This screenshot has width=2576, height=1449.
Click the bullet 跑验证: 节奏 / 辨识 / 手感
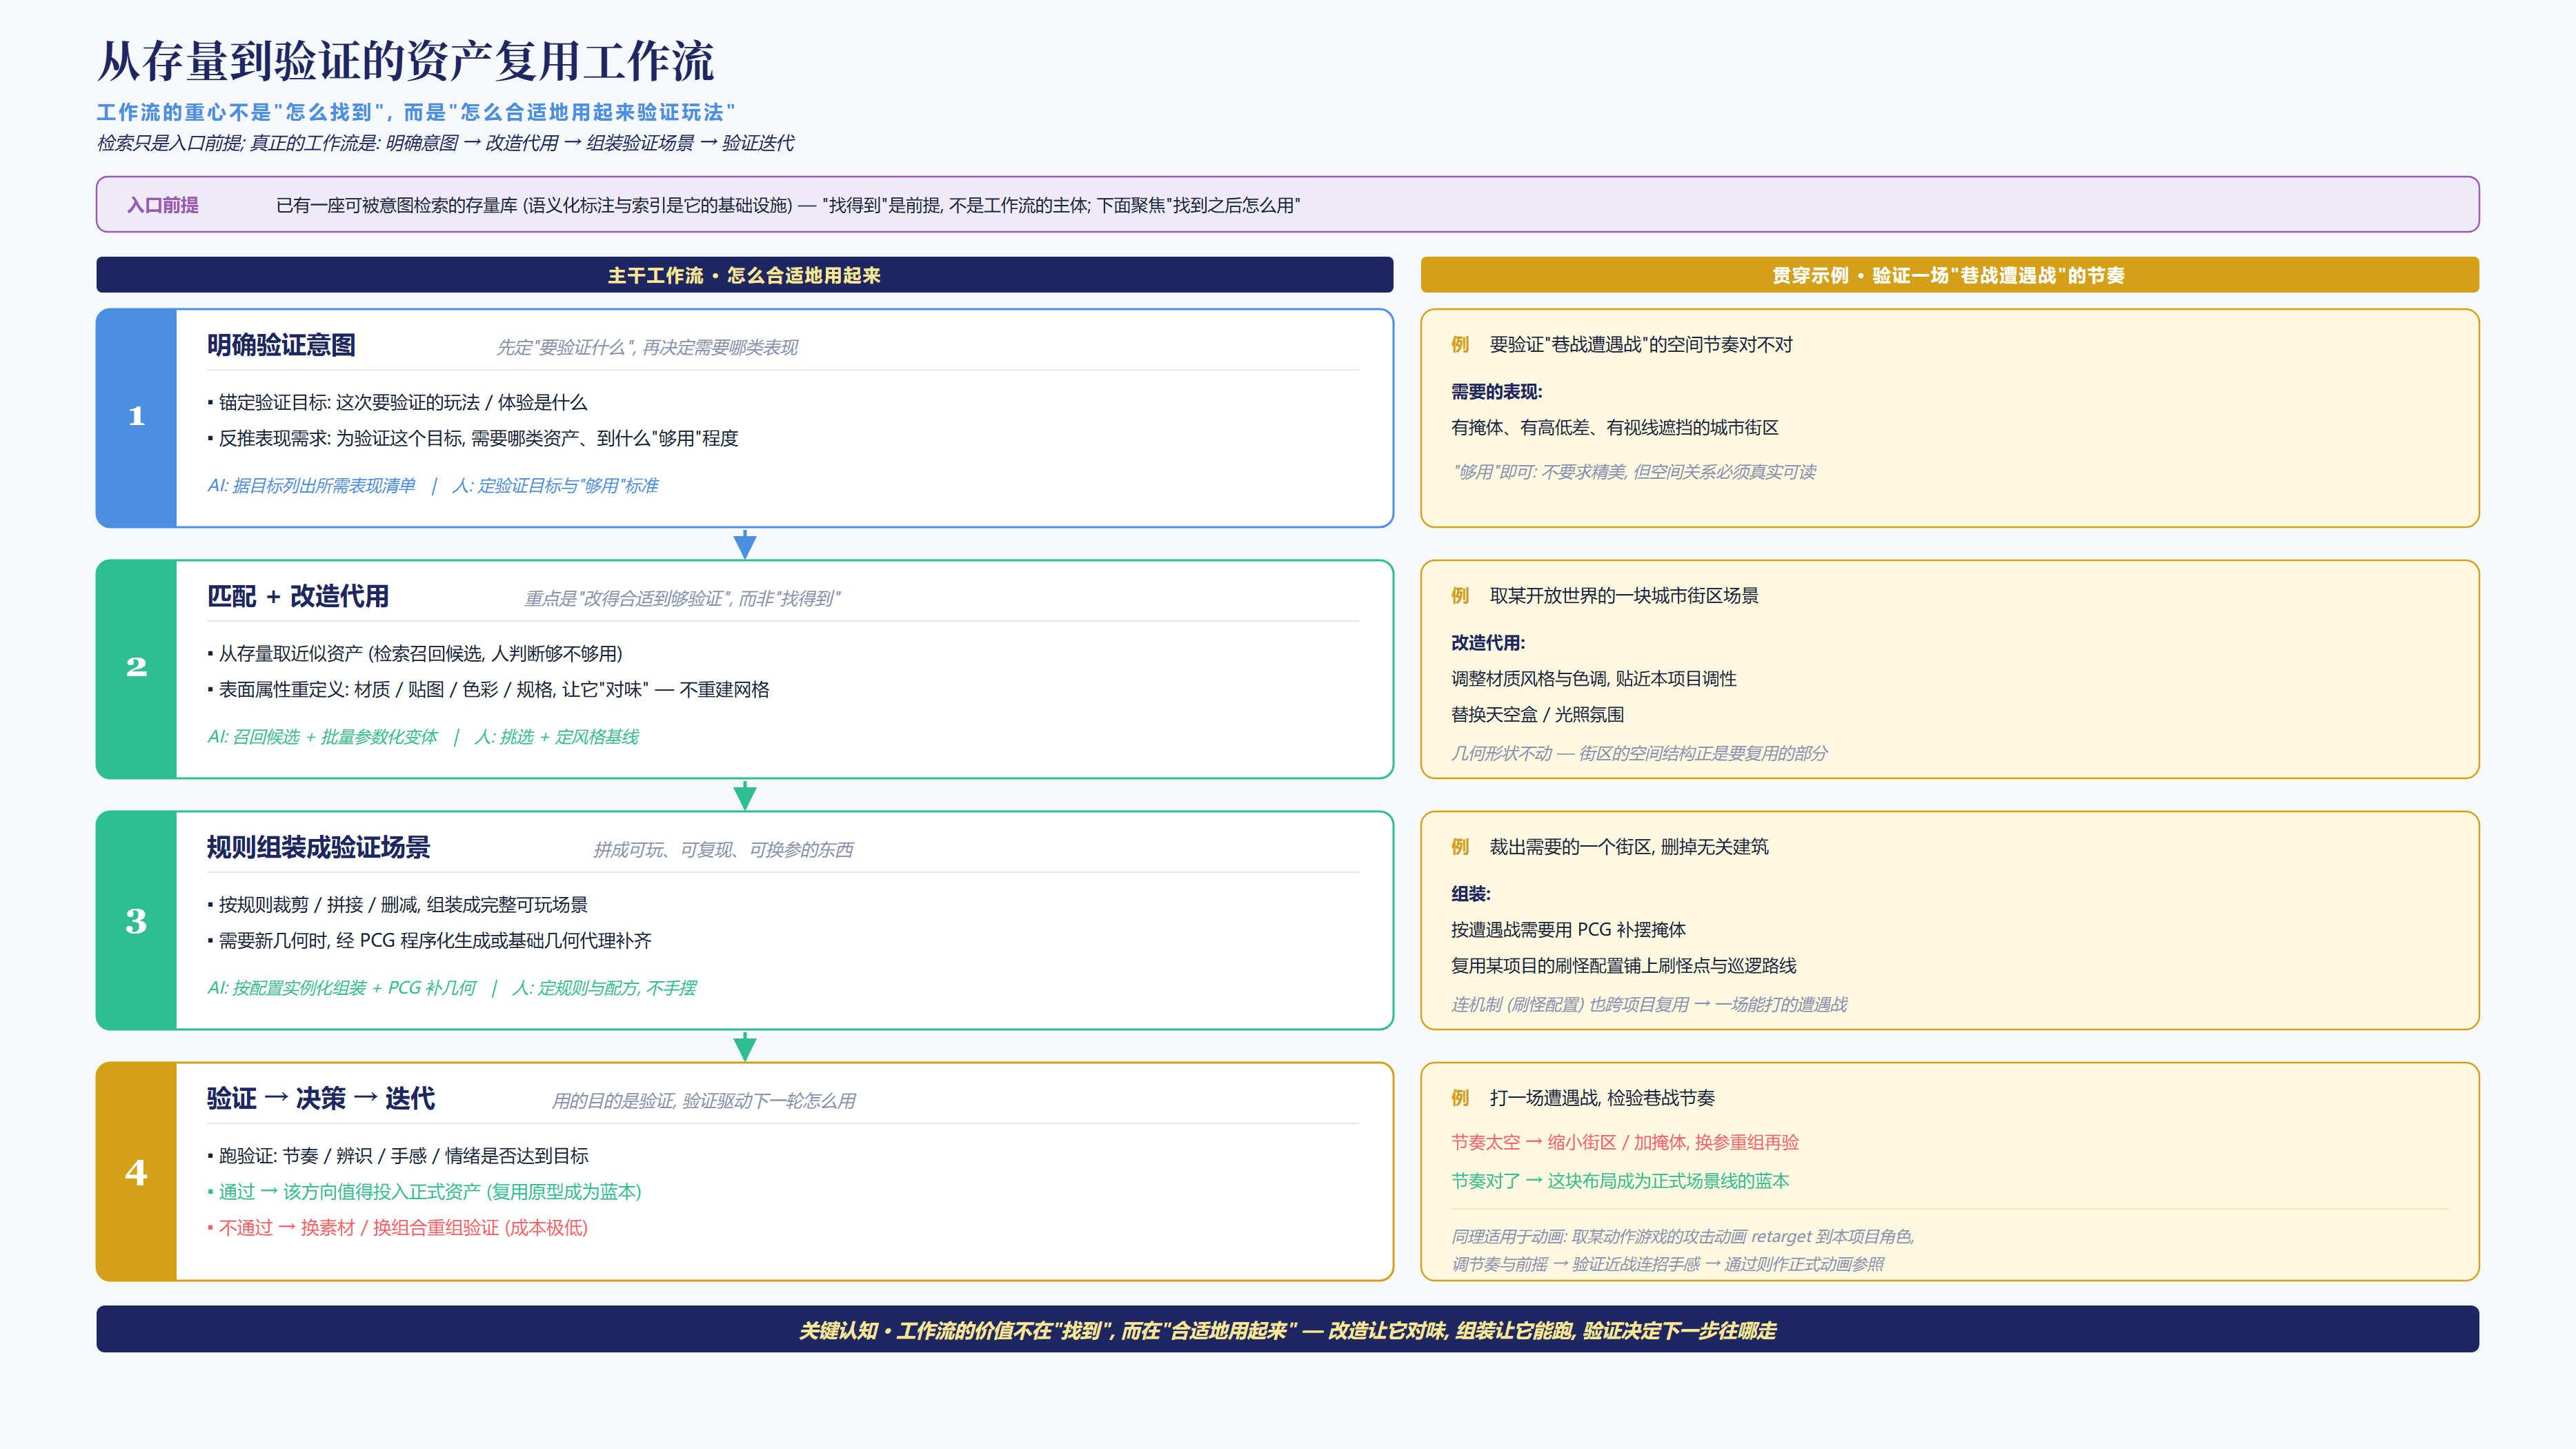[398, 1155]
